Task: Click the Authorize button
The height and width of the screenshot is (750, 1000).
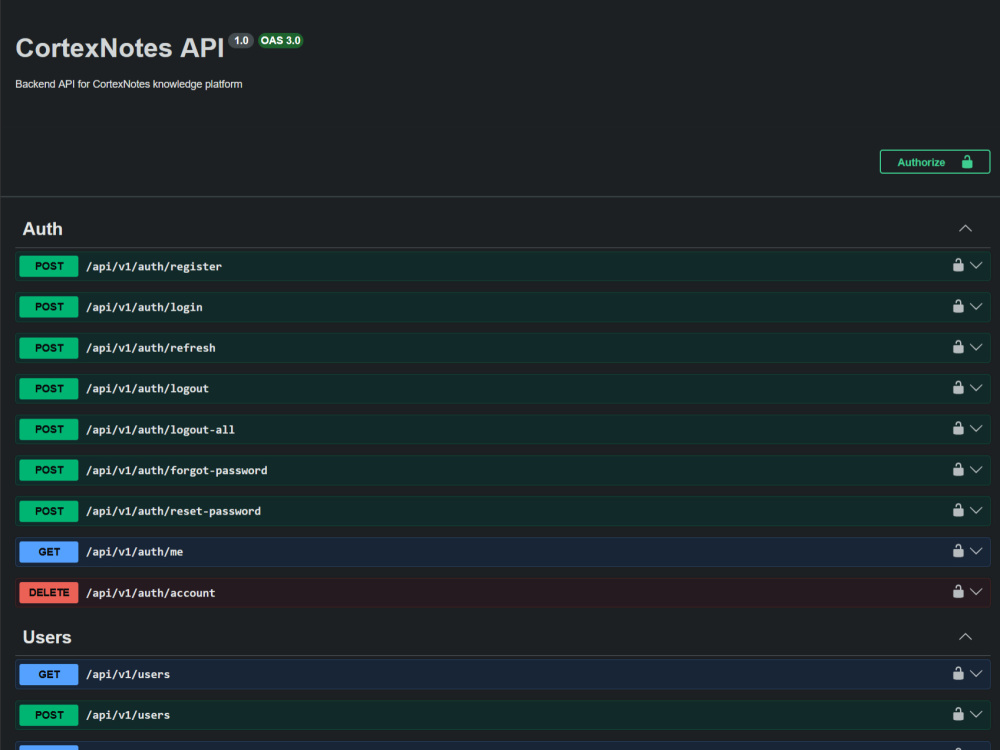Action: point(934,162)
